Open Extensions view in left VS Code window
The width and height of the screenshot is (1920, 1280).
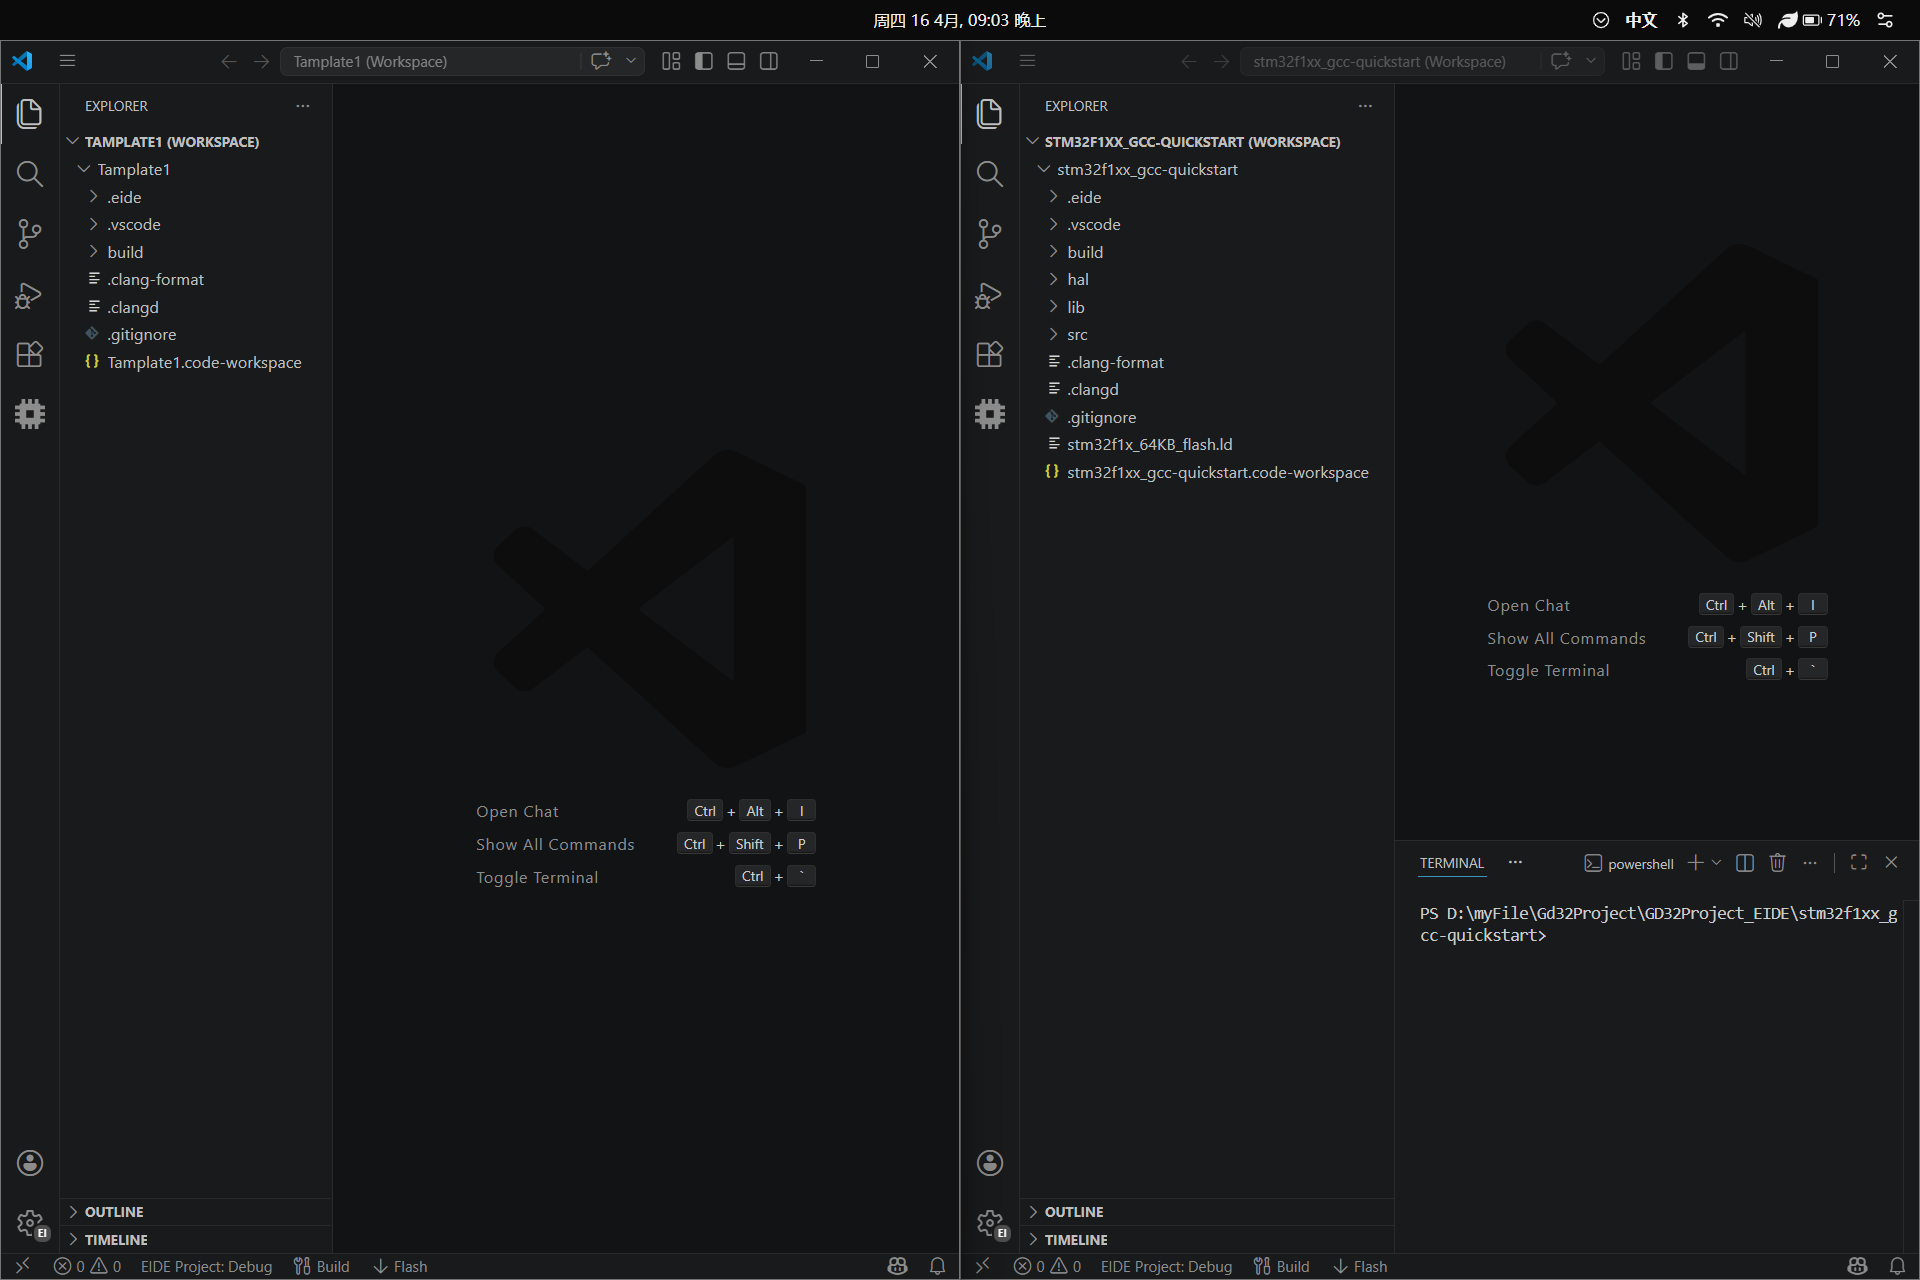click(x=30, y=354)
